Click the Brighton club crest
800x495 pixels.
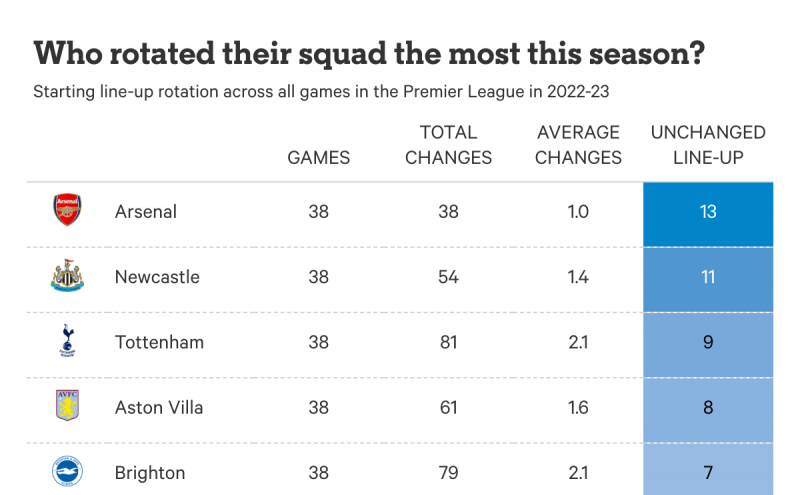coord(67,471)
